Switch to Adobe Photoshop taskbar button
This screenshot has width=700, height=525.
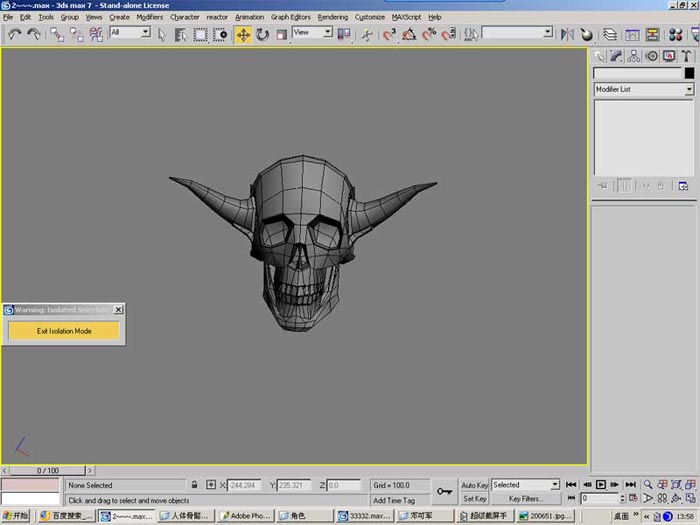coord(245,516)
